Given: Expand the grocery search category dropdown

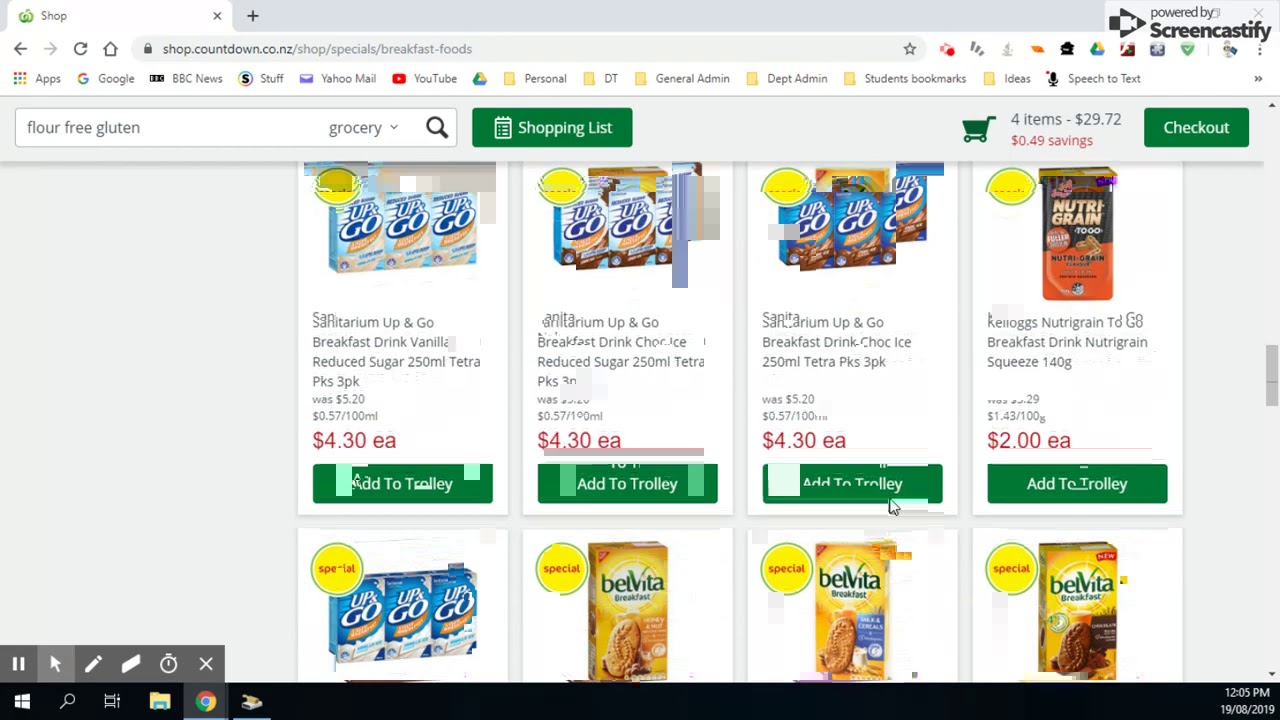Looking at the screenshot, I should click(364, 127).
